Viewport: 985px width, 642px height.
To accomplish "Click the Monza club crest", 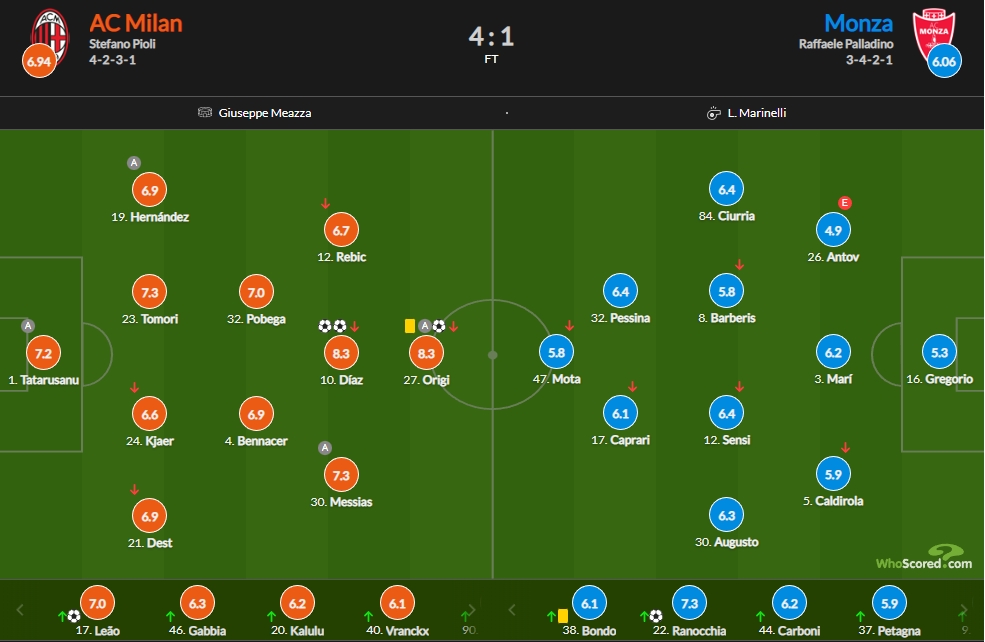I will click(933, 35).
